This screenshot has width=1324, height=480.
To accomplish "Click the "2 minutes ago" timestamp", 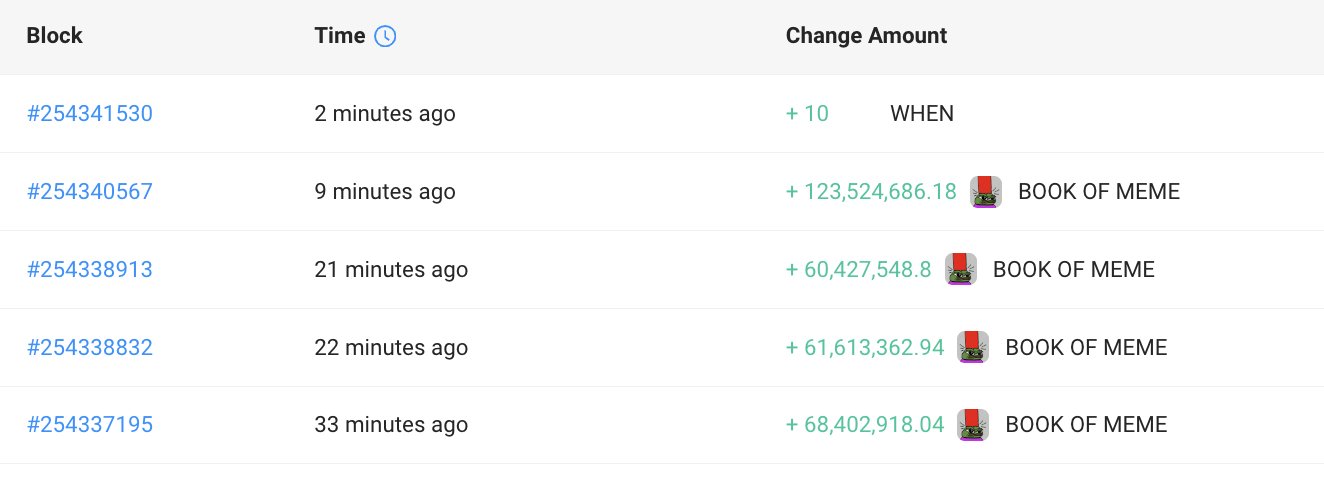I will click(385, 114).
